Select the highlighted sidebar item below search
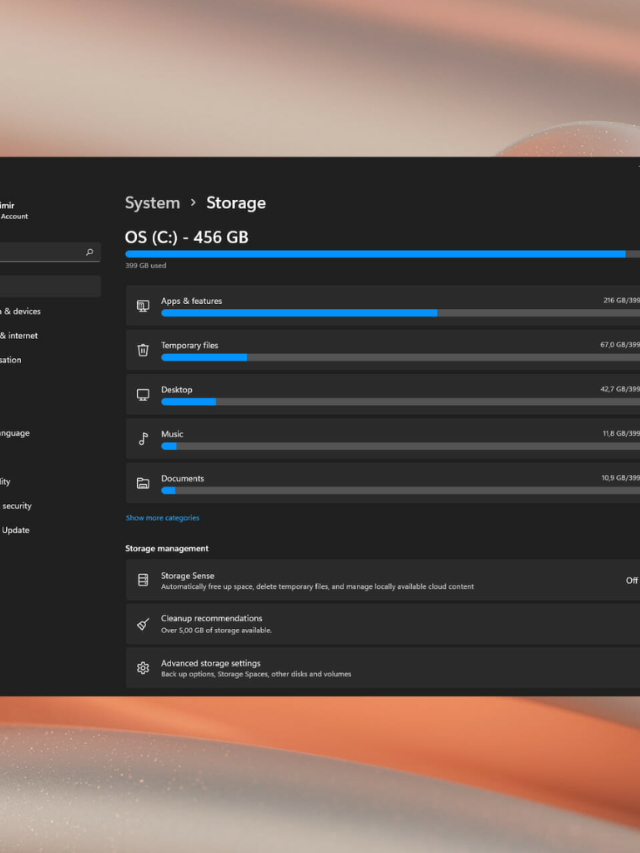This screenshot has width=640, height=853. tap(50, 286)
